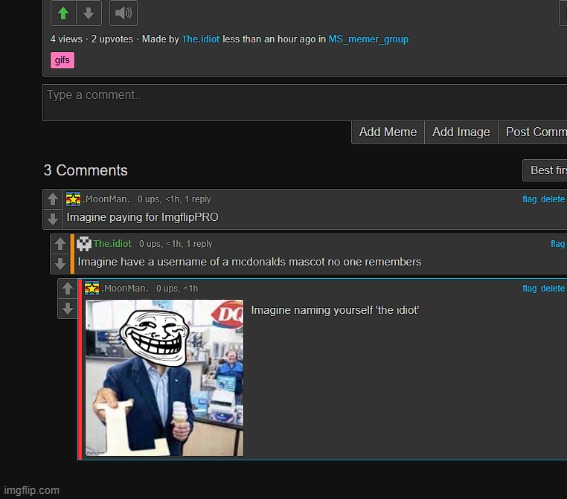Delete MoonMan's 'Imagine paying for ImgflipPRO' comment
The width and height of the screenshot is (567, 499).
553,199
